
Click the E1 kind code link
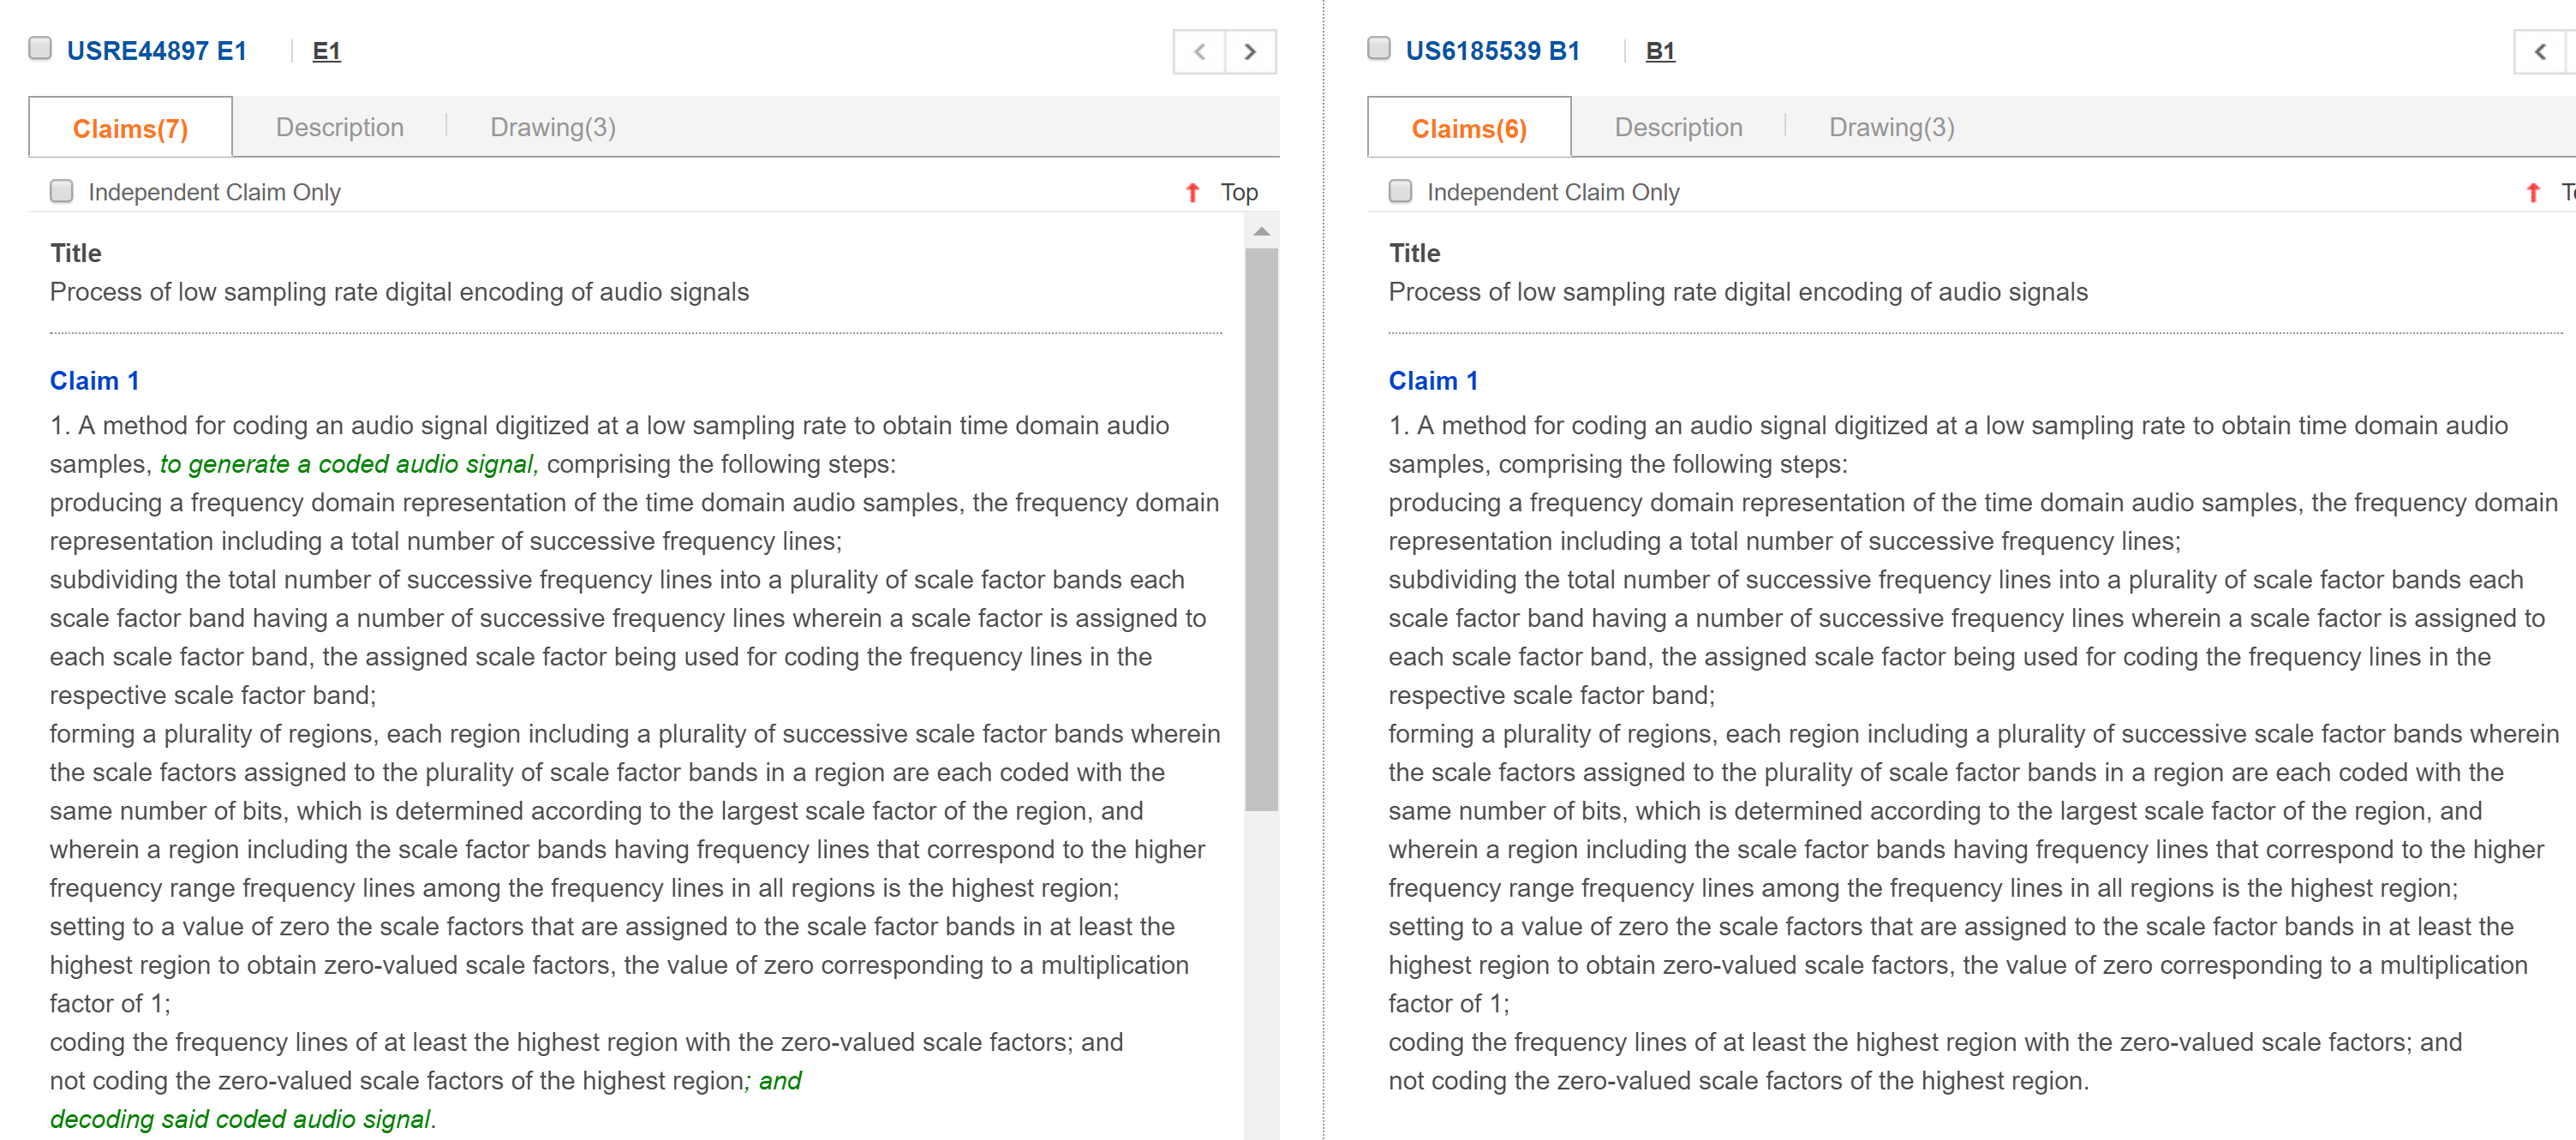click(326, 51)
